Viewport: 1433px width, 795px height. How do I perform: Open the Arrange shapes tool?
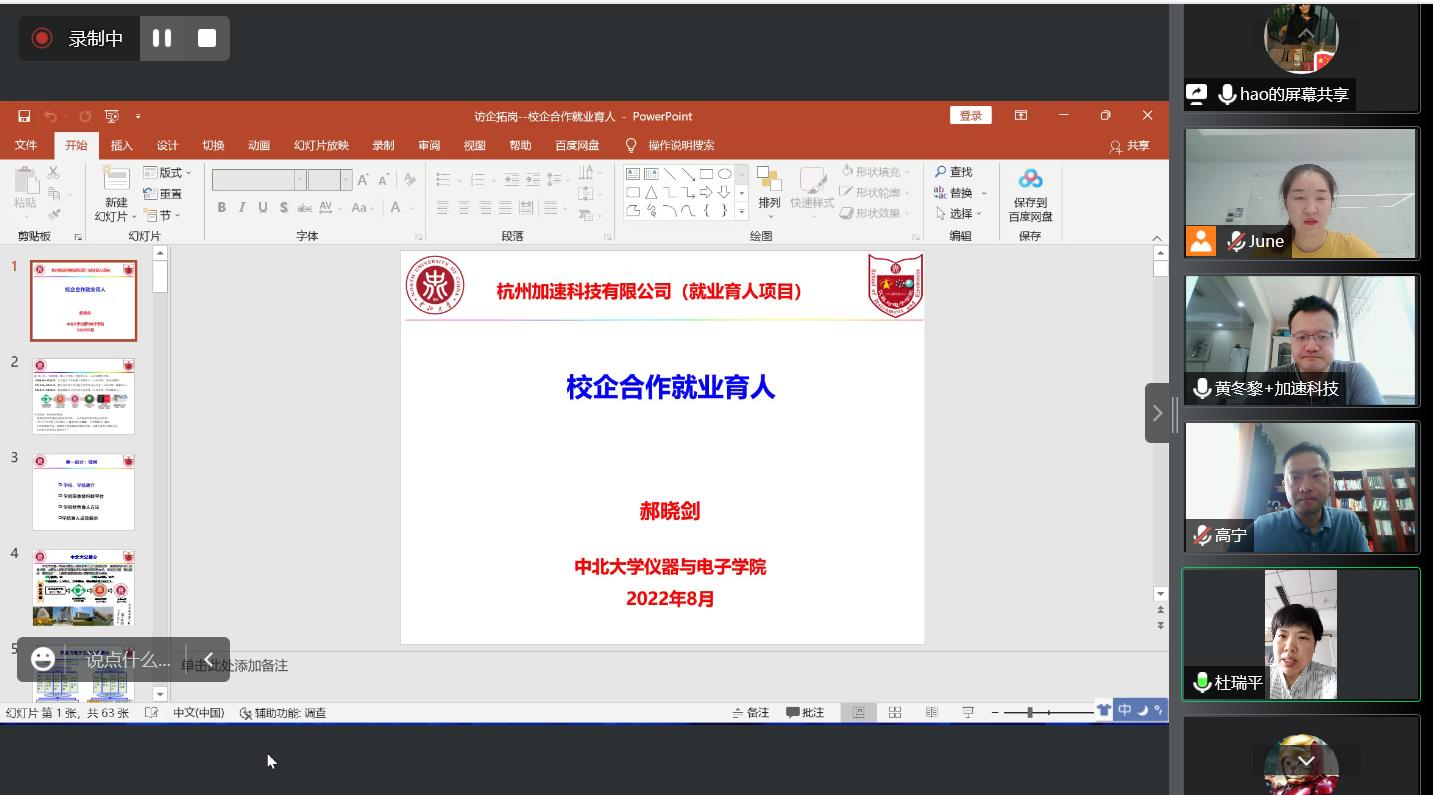(x=769, y=187)
